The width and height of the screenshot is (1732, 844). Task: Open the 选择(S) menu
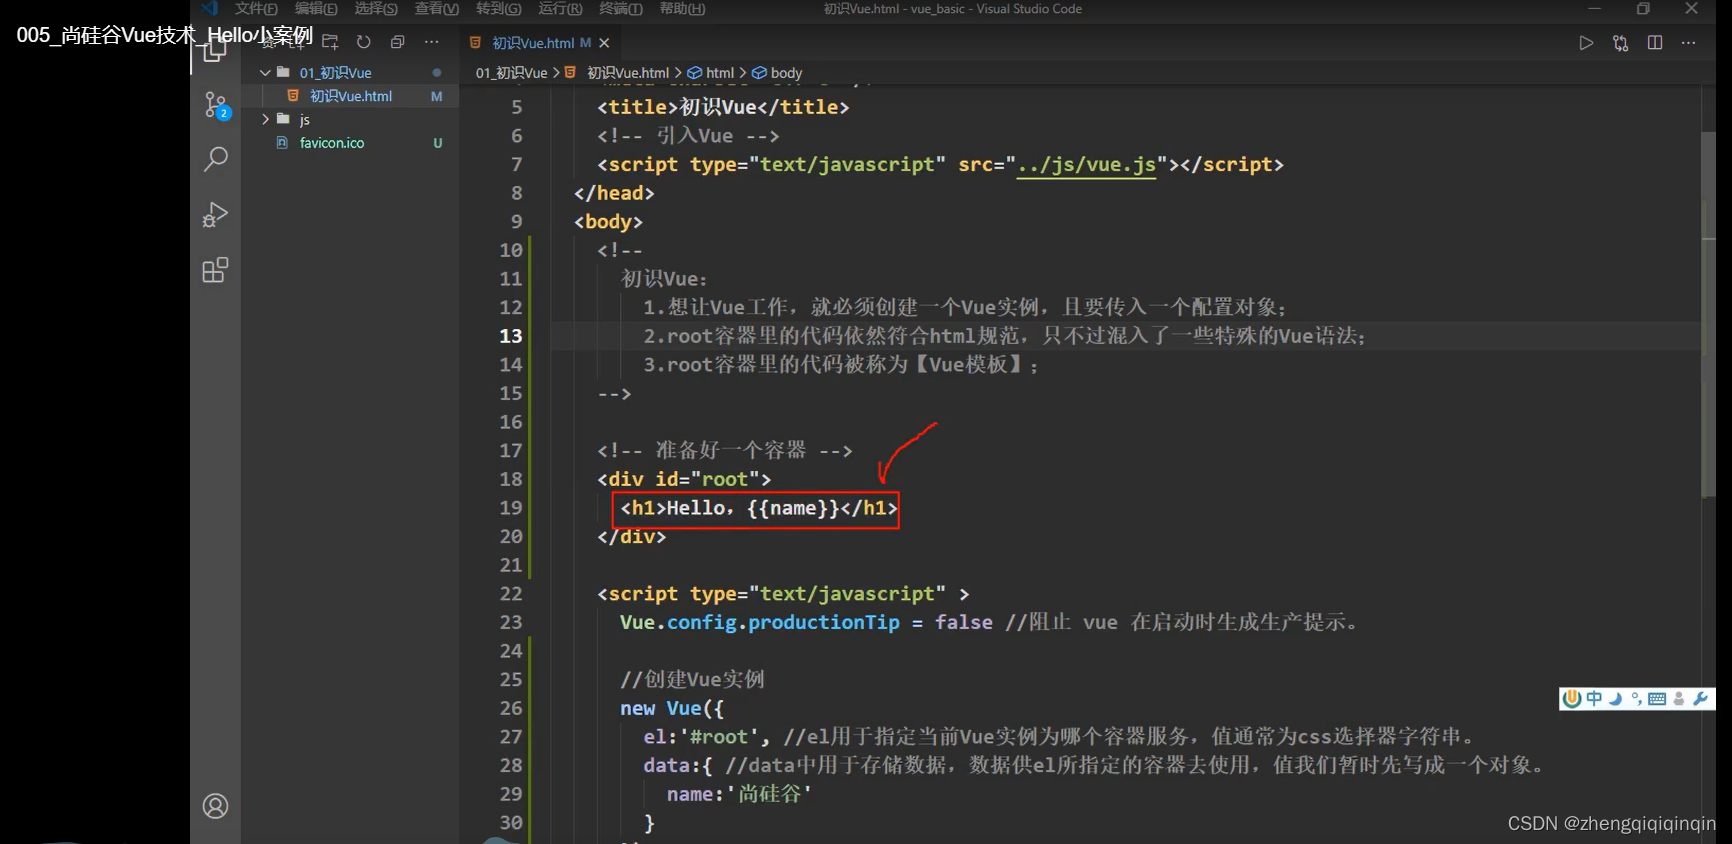tap(376, 8)
